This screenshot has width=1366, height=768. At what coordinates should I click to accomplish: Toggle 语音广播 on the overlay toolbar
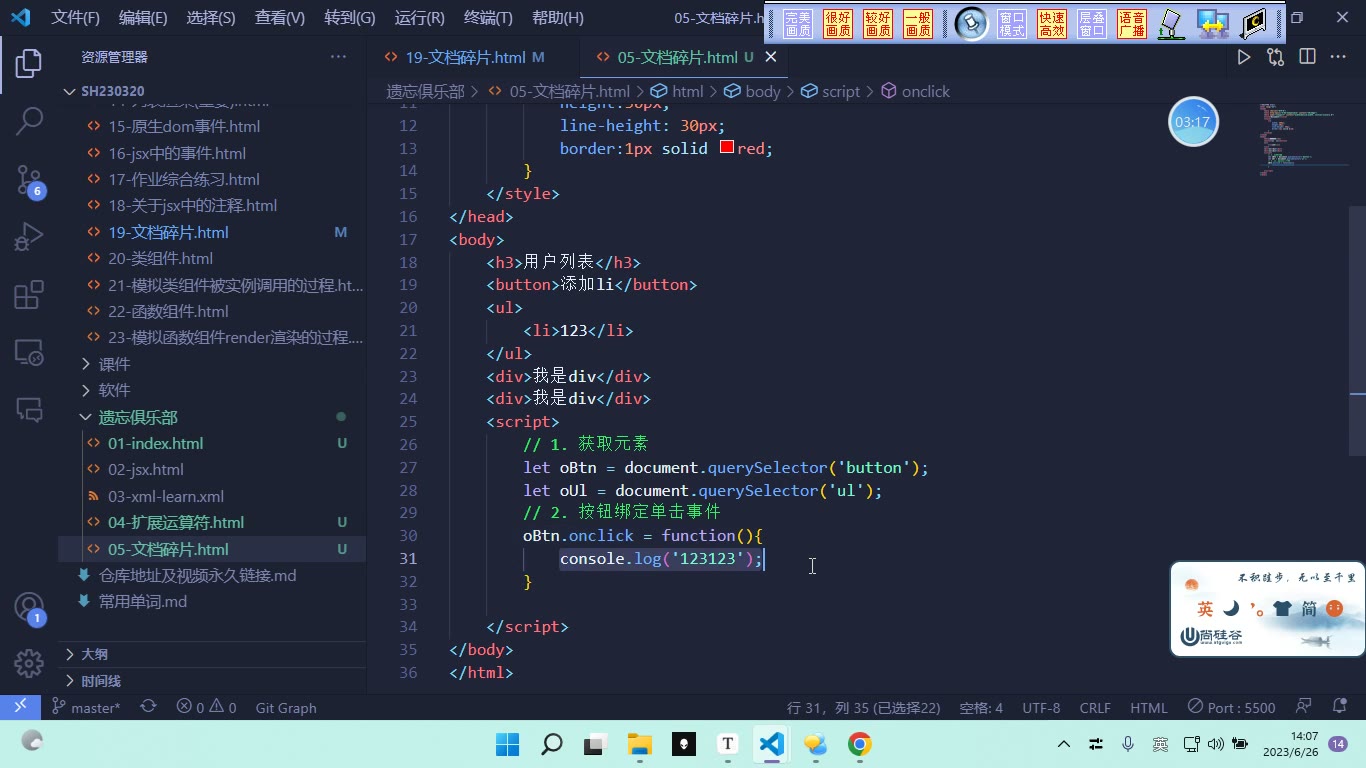coord(1132,24)
